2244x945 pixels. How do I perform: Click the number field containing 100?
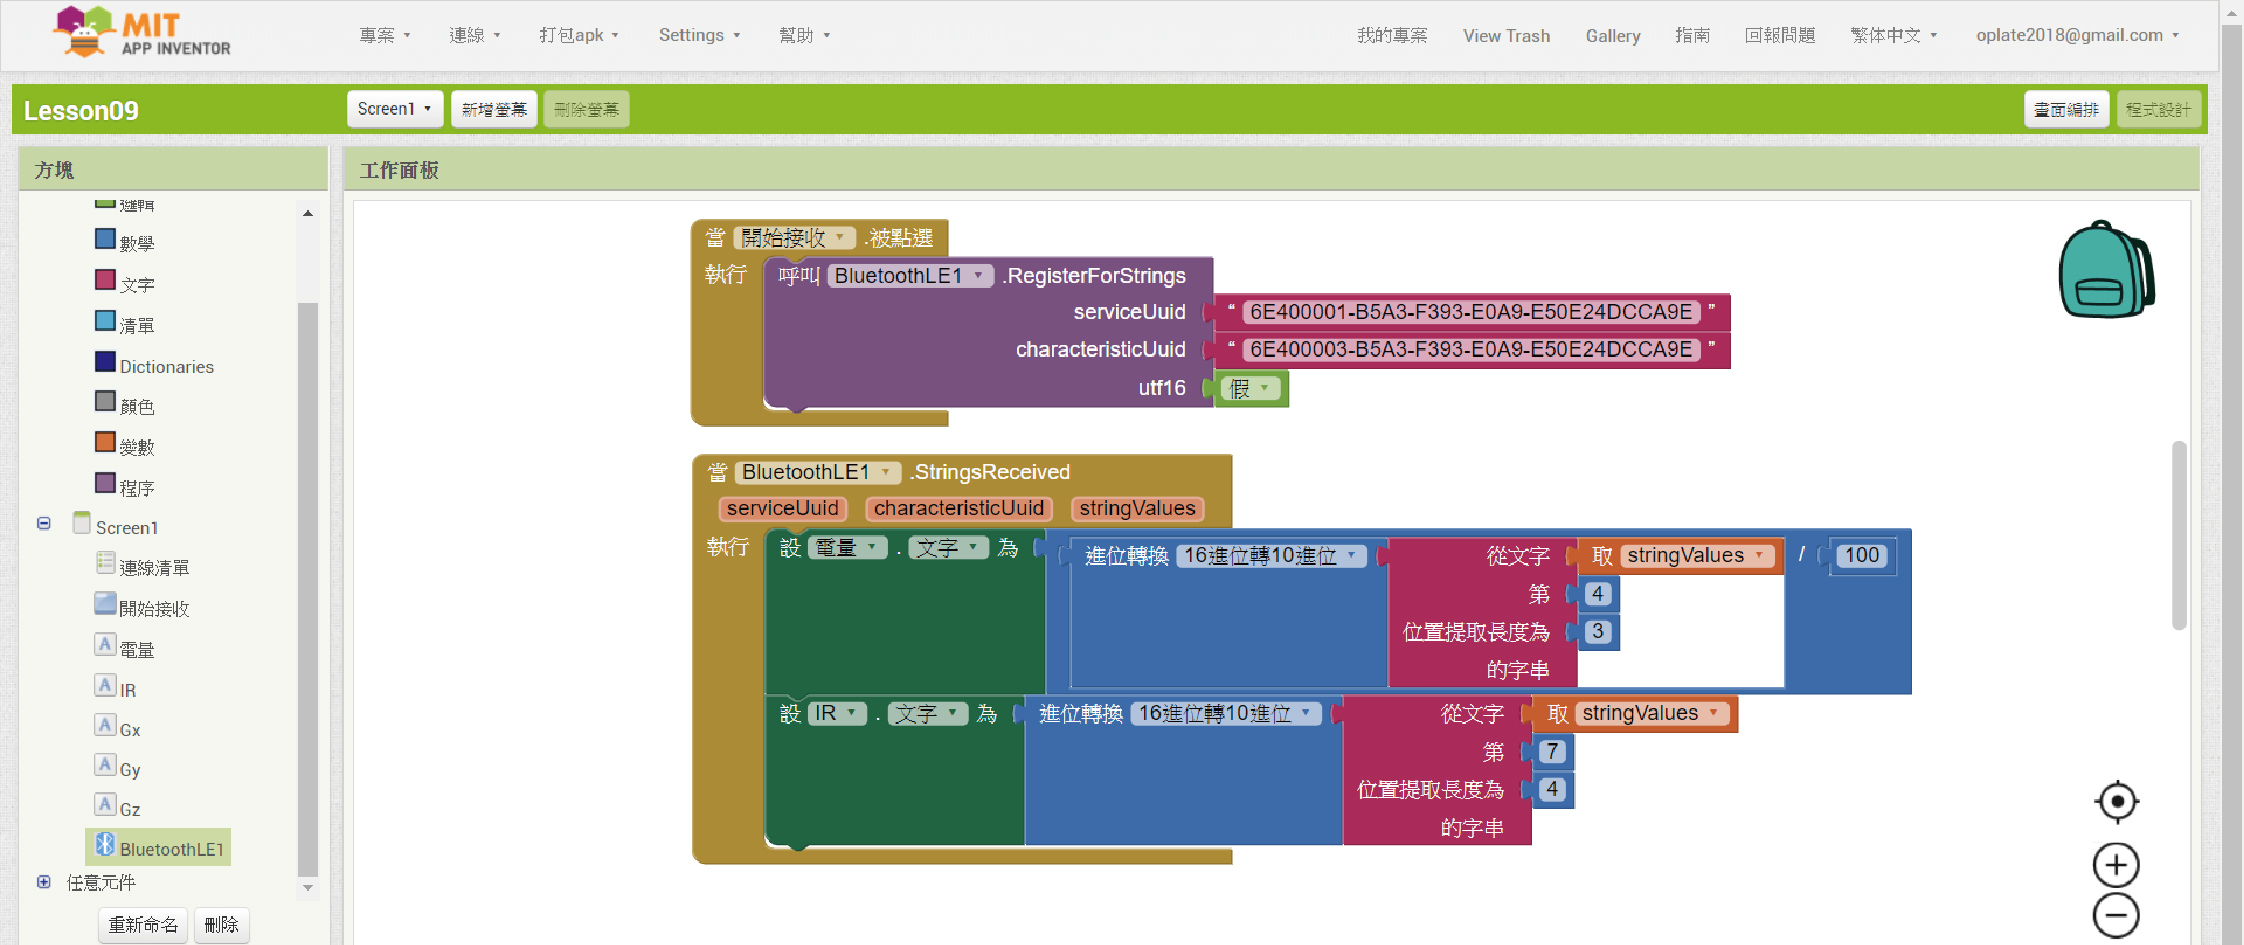click(1861, 556)
